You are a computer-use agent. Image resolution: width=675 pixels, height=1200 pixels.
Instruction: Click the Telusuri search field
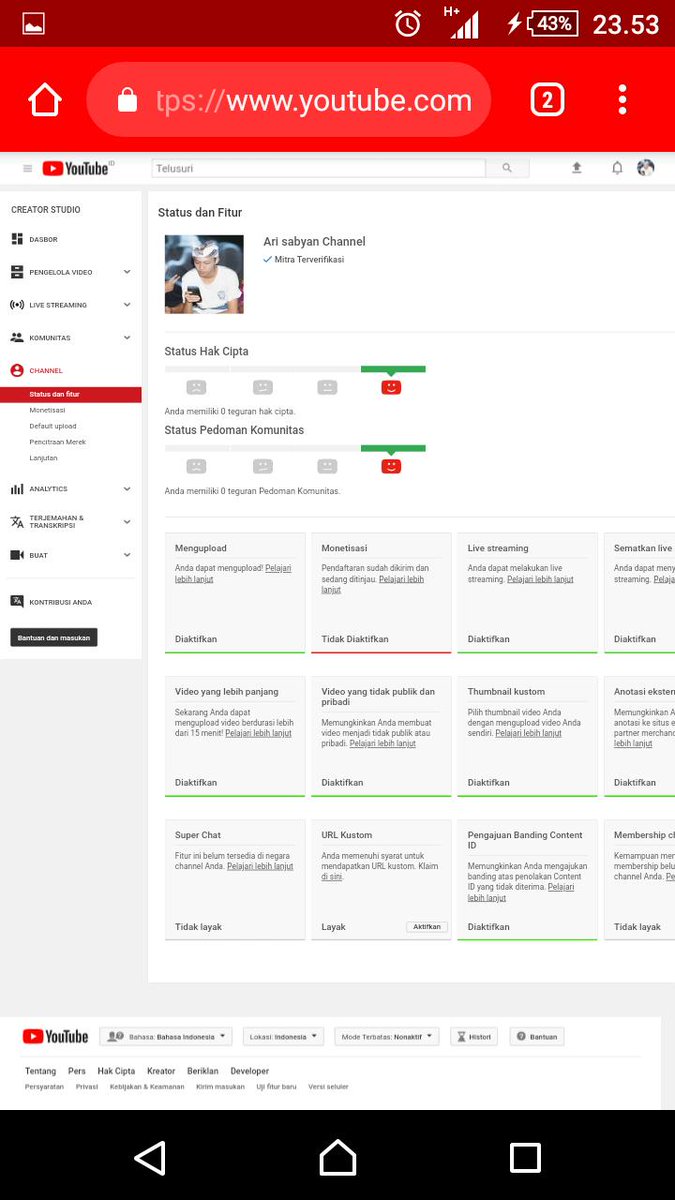coord(318,168)
